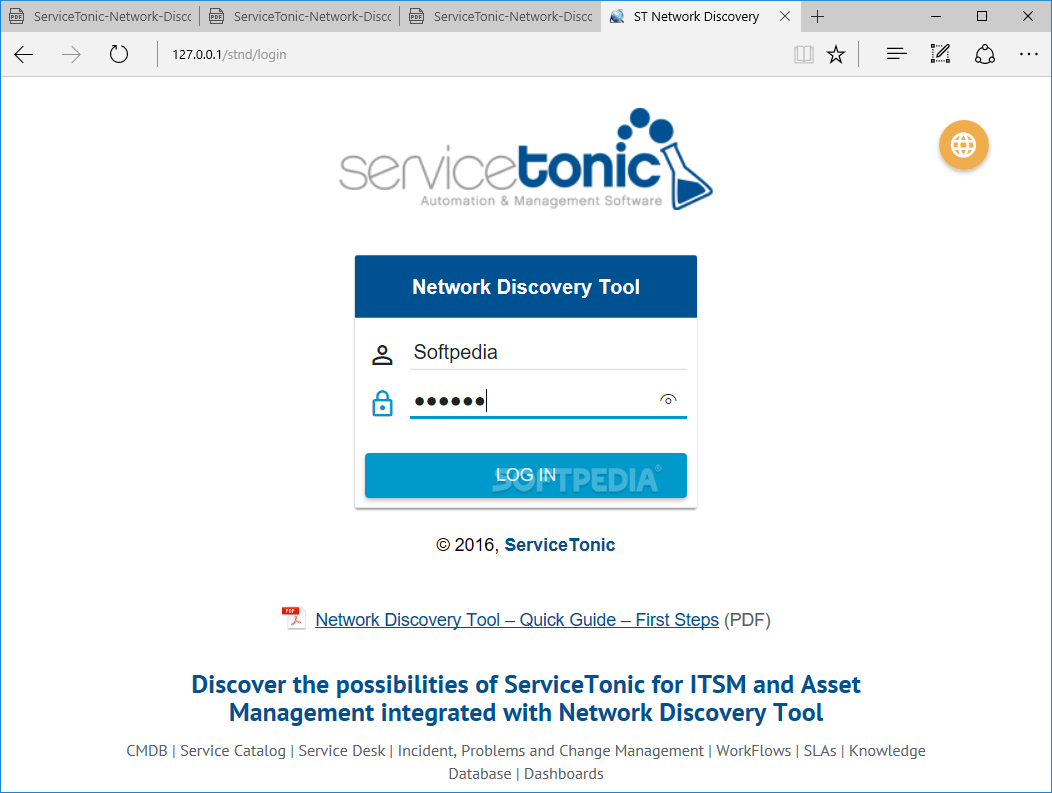
Task: Switch to the second ServiceTonic-Network-Disc tab
Action: tap(301, 16)
